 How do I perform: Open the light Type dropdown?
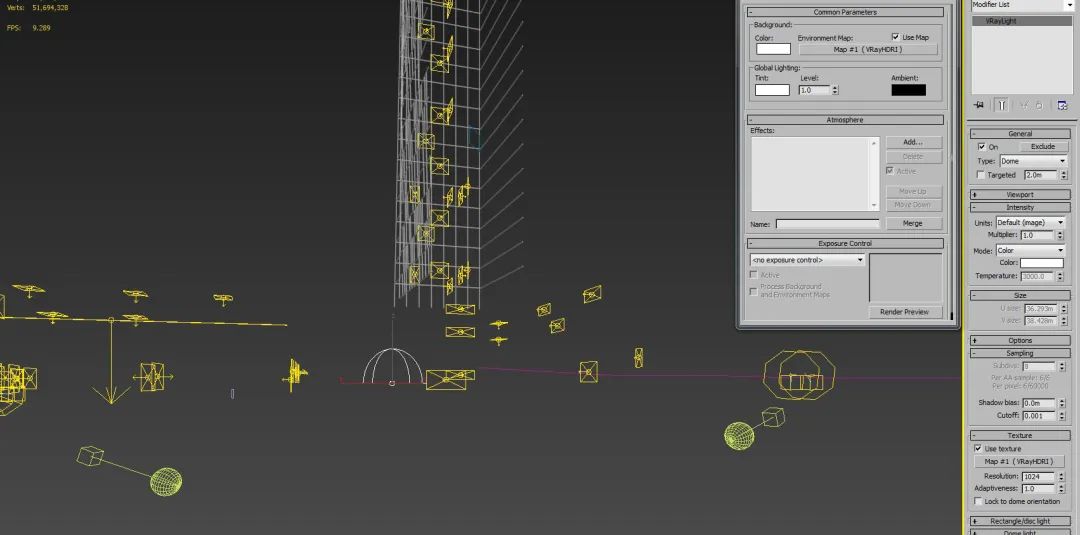click(1033, 161)
